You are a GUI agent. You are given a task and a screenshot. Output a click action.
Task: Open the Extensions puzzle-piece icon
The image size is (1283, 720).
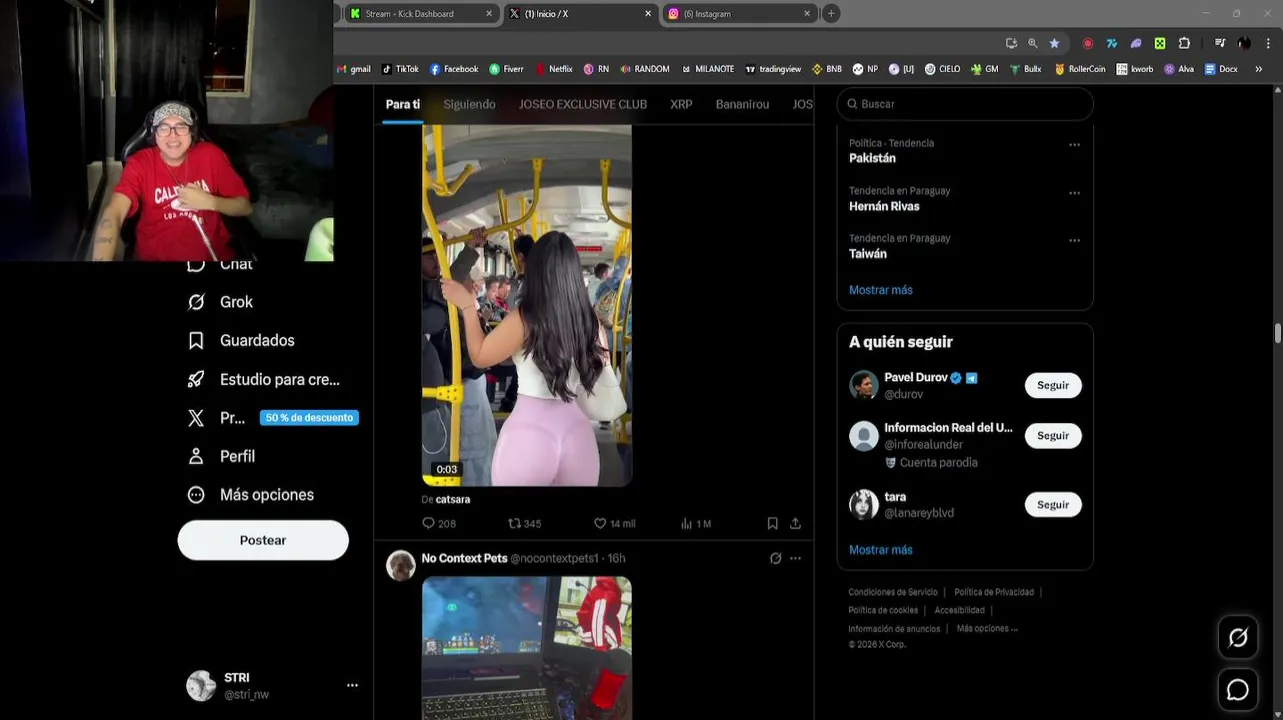(x=1184, y=43)
